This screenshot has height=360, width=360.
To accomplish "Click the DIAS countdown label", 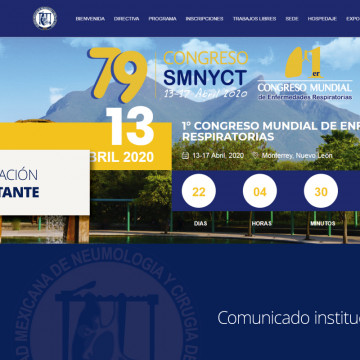I will click(x=201, y=223).
